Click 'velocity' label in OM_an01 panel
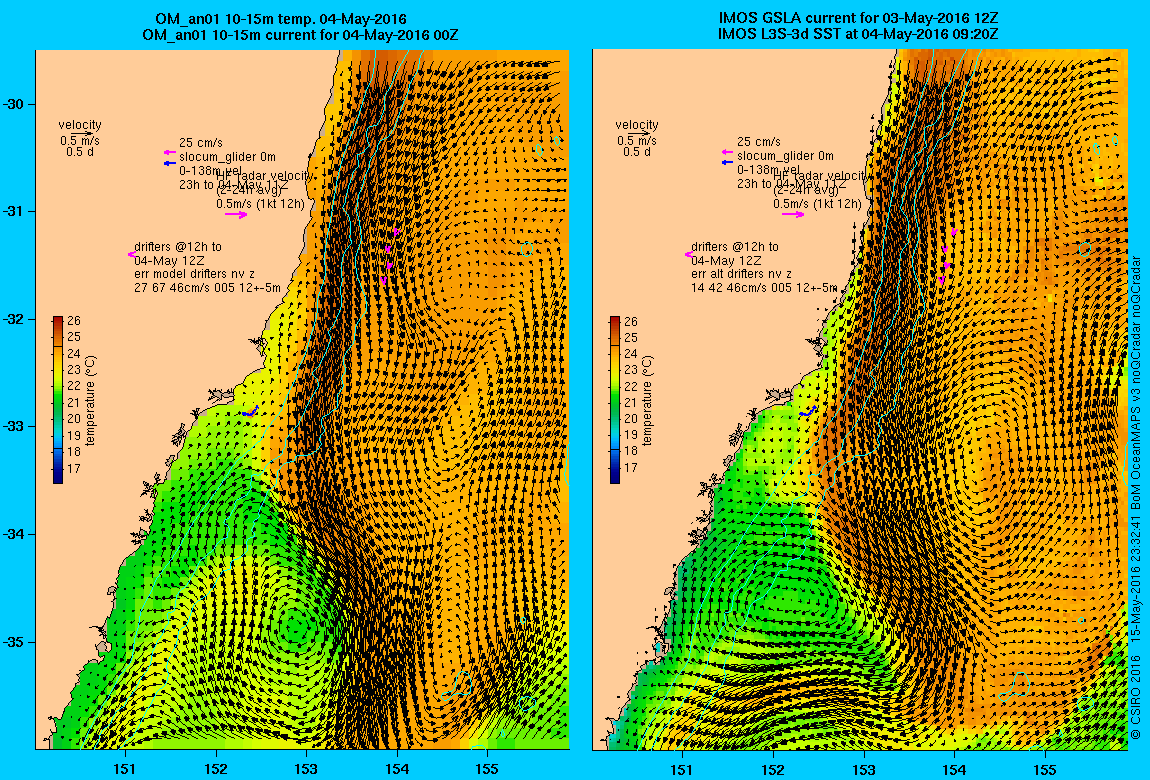 (x=80, y=125)
